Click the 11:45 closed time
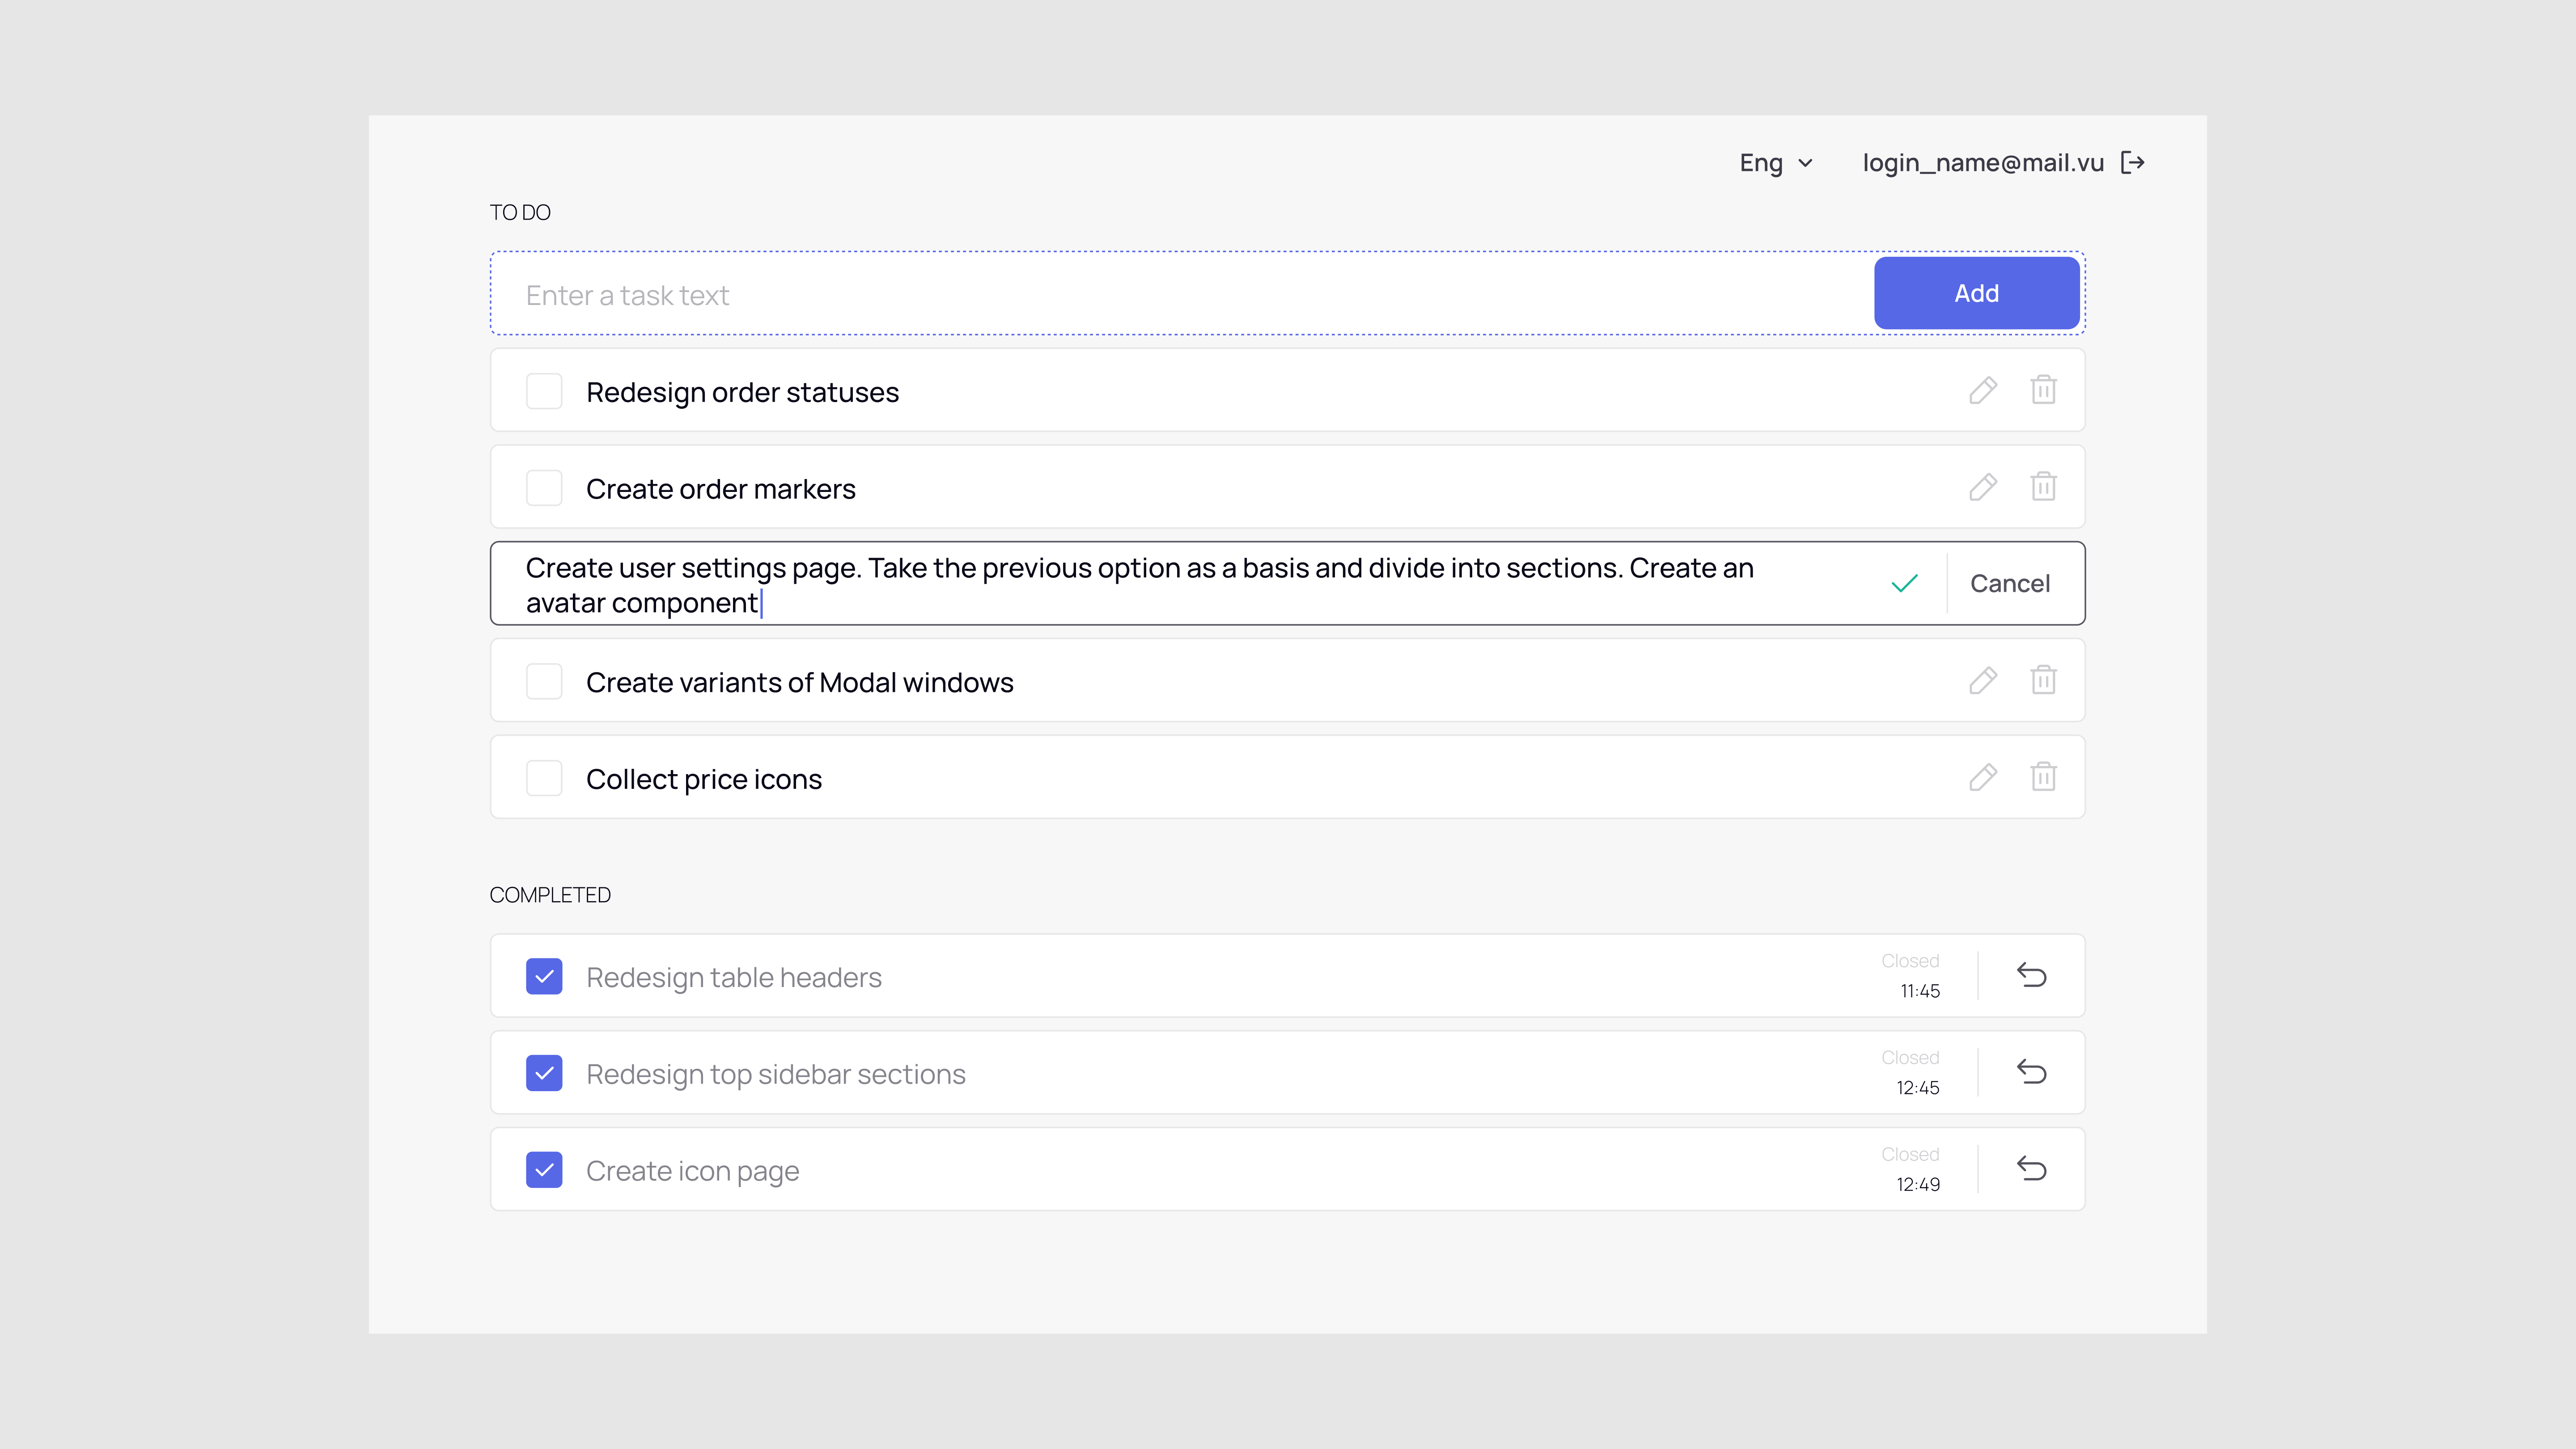The width and height of the screenshot is (2576, 1449). [x=1920, y=991]
